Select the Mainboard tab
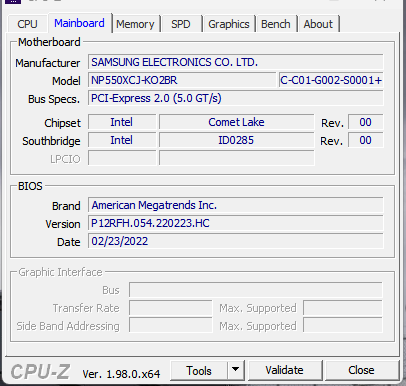The height and width of the screenshot is (386, 406). click(79, 23)
